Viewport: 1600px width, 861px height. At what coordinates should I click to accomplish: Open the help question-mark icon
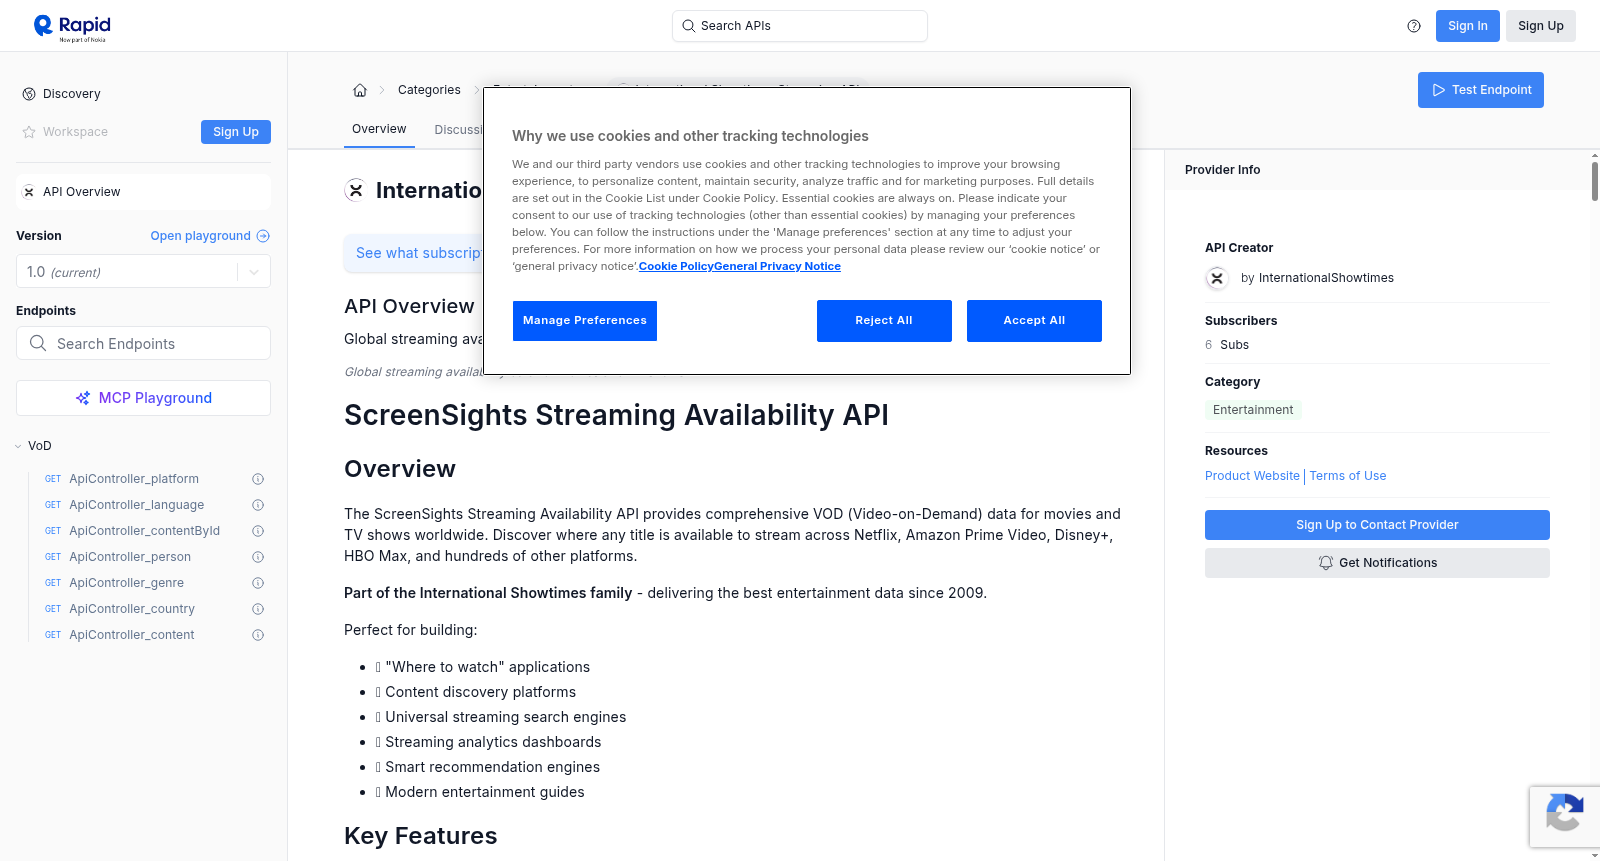coord(1414,26)
